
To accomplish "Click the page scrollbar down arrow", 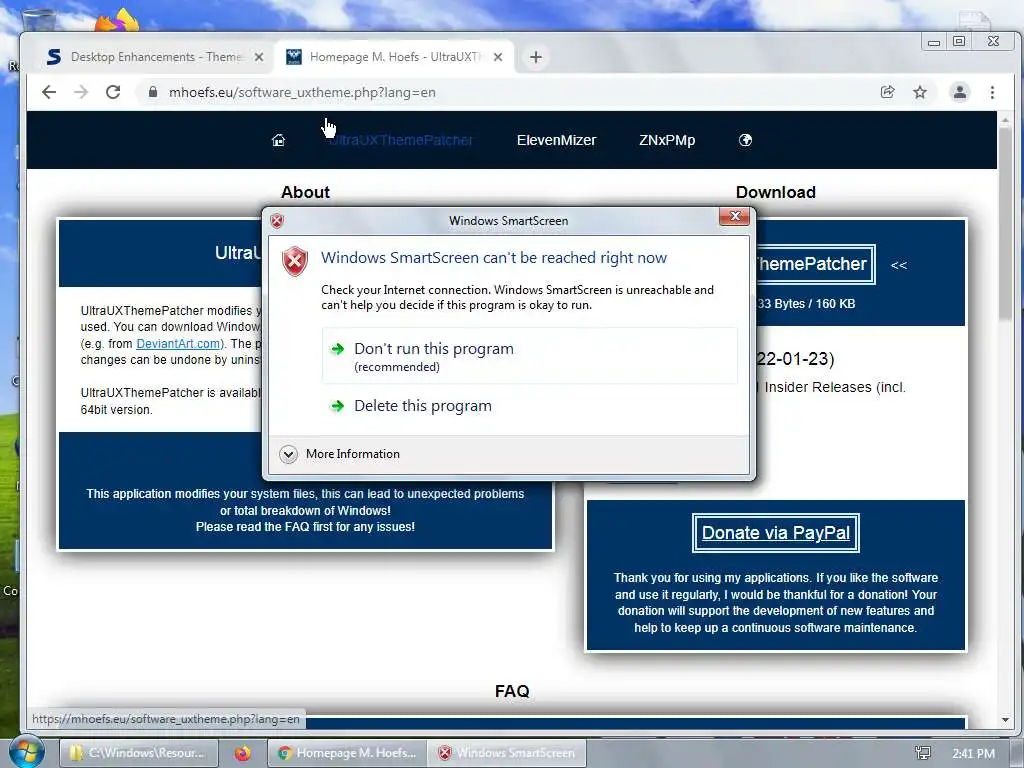I will [x=1006, y=720].
